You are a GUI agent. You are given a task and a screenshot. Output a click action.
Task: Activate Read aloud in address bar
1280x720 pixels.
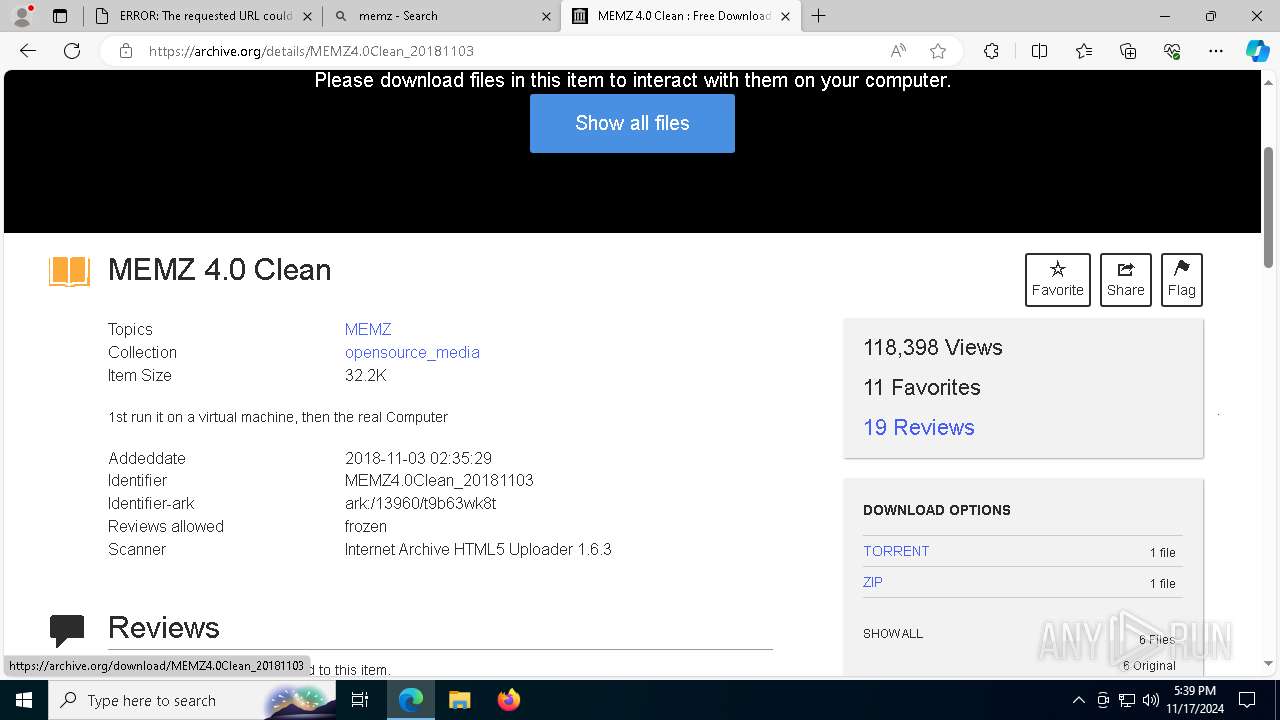click(x=898, y=51)
